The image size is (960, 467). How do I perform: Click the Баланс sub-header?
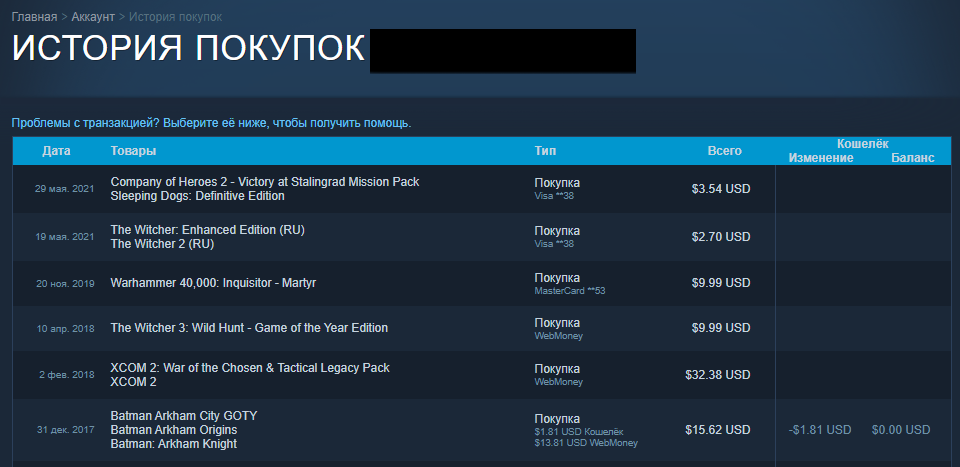click(x=912, y=158)
